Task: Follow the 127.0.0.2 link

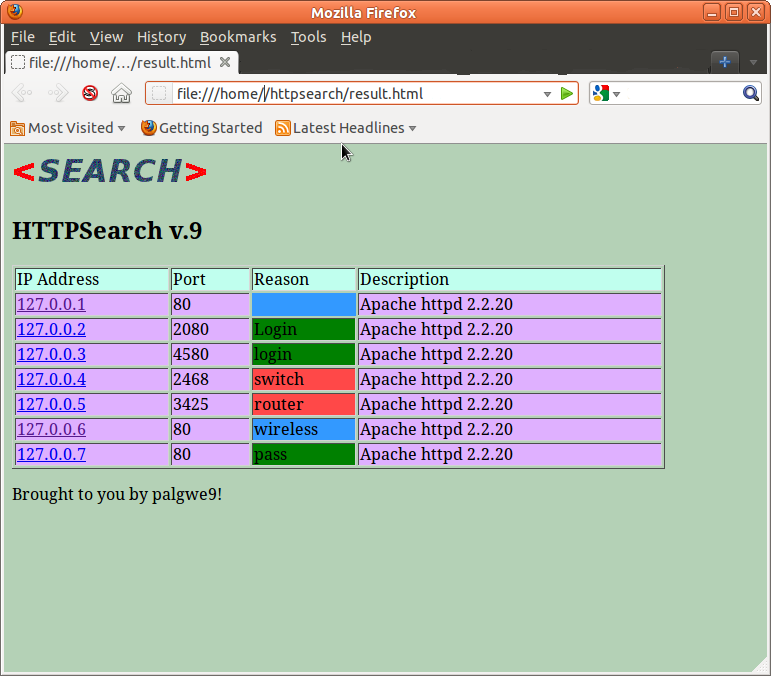Action: click(51, 329)
